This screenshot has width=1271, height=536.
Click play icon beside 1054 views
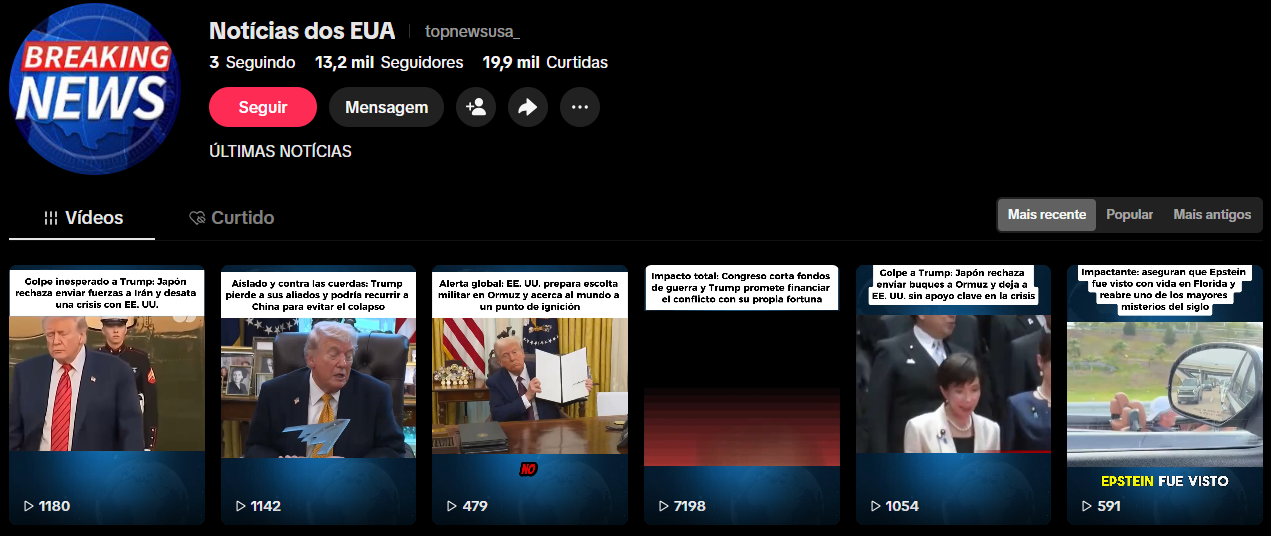pos(875,506)
